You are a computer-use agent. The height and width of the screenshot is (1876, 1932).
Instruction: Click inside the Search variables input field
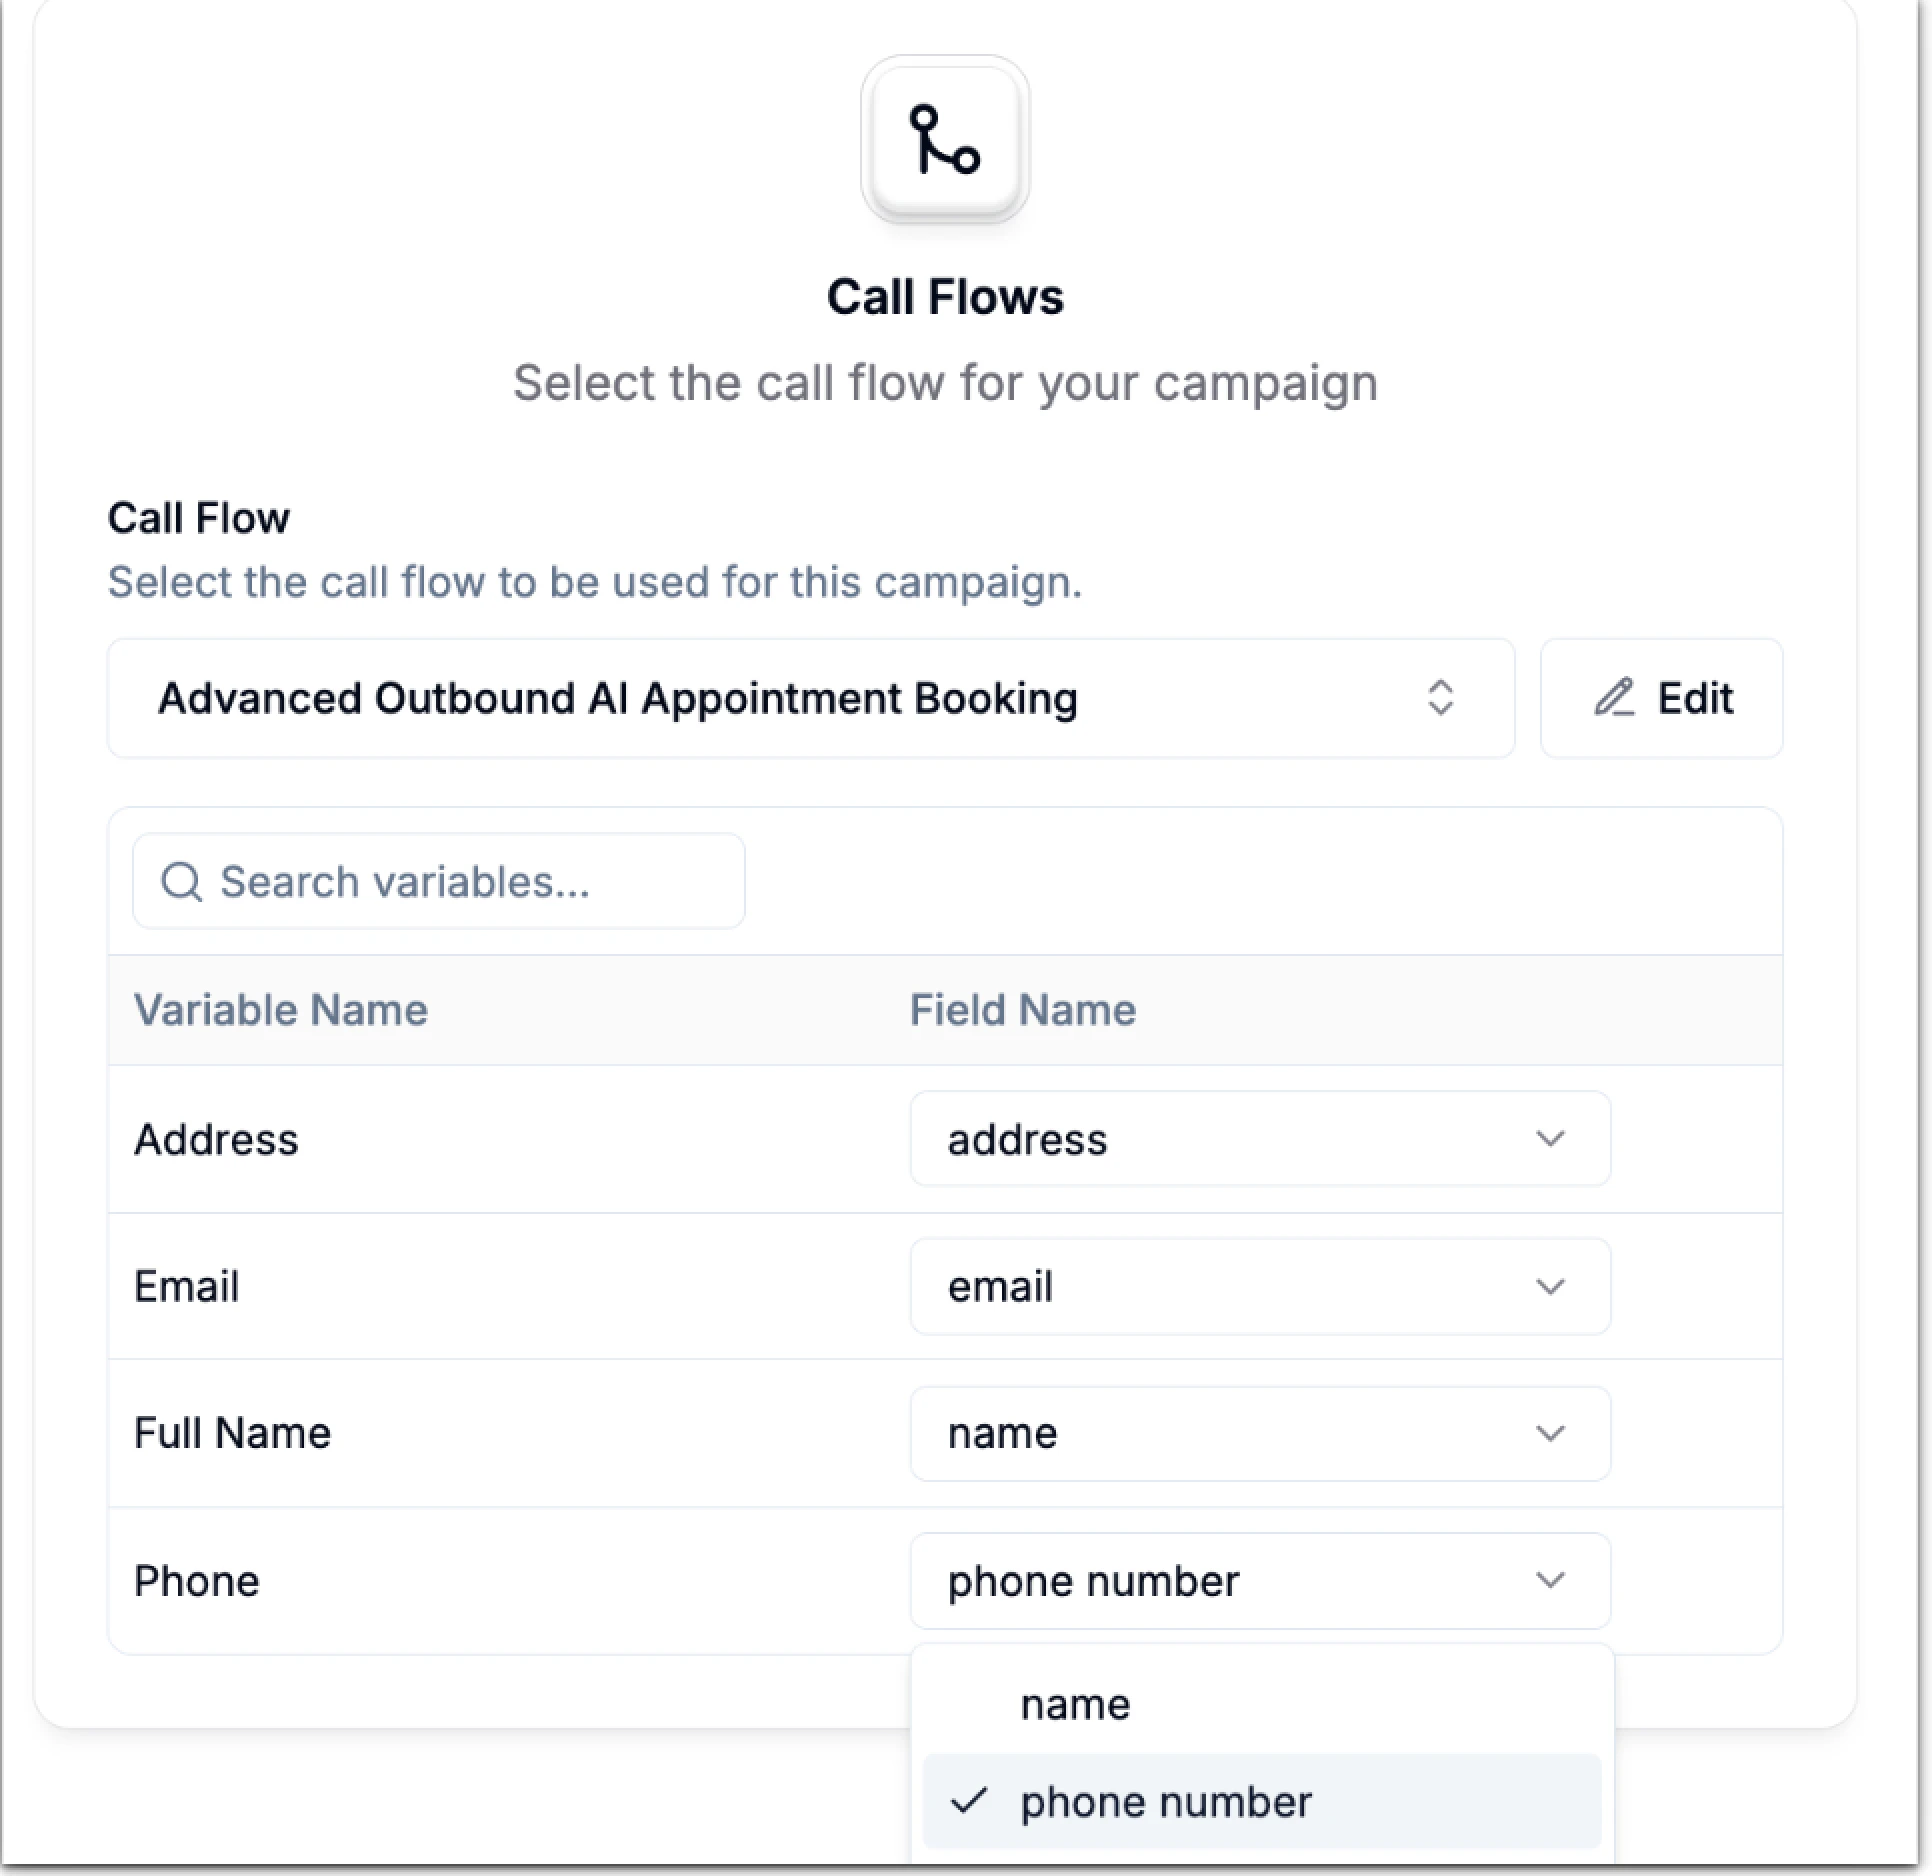coord(440,881)
